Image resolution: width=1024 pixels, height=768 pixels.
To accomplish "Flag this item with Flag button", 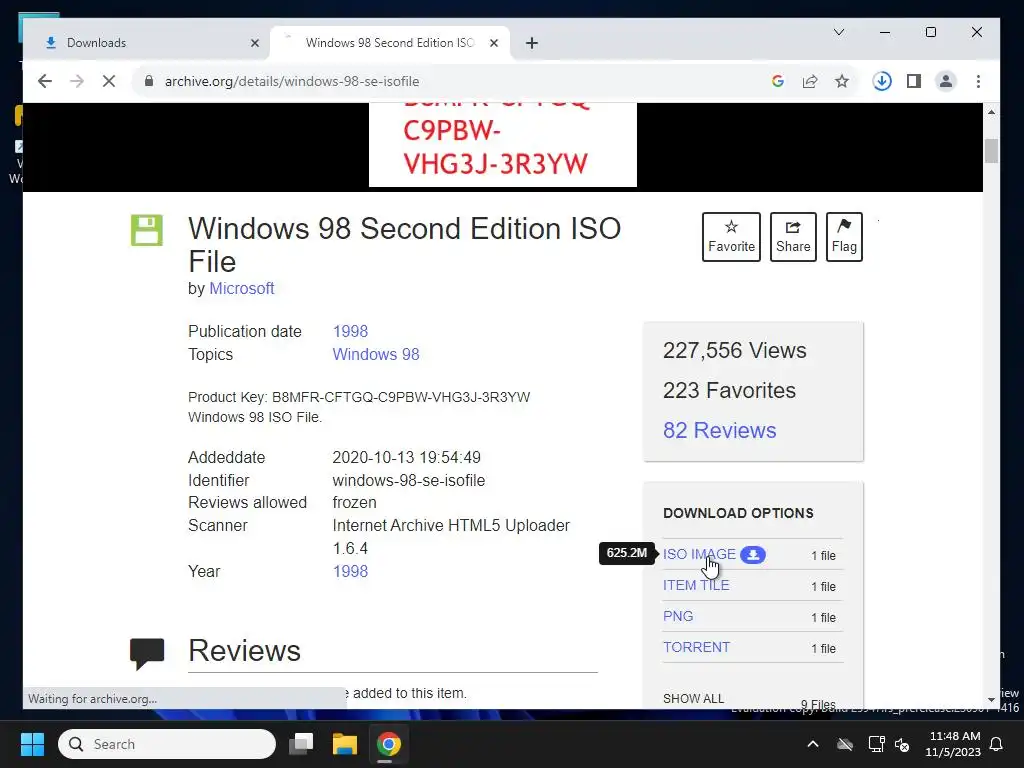I will click(x=844, y=236).
